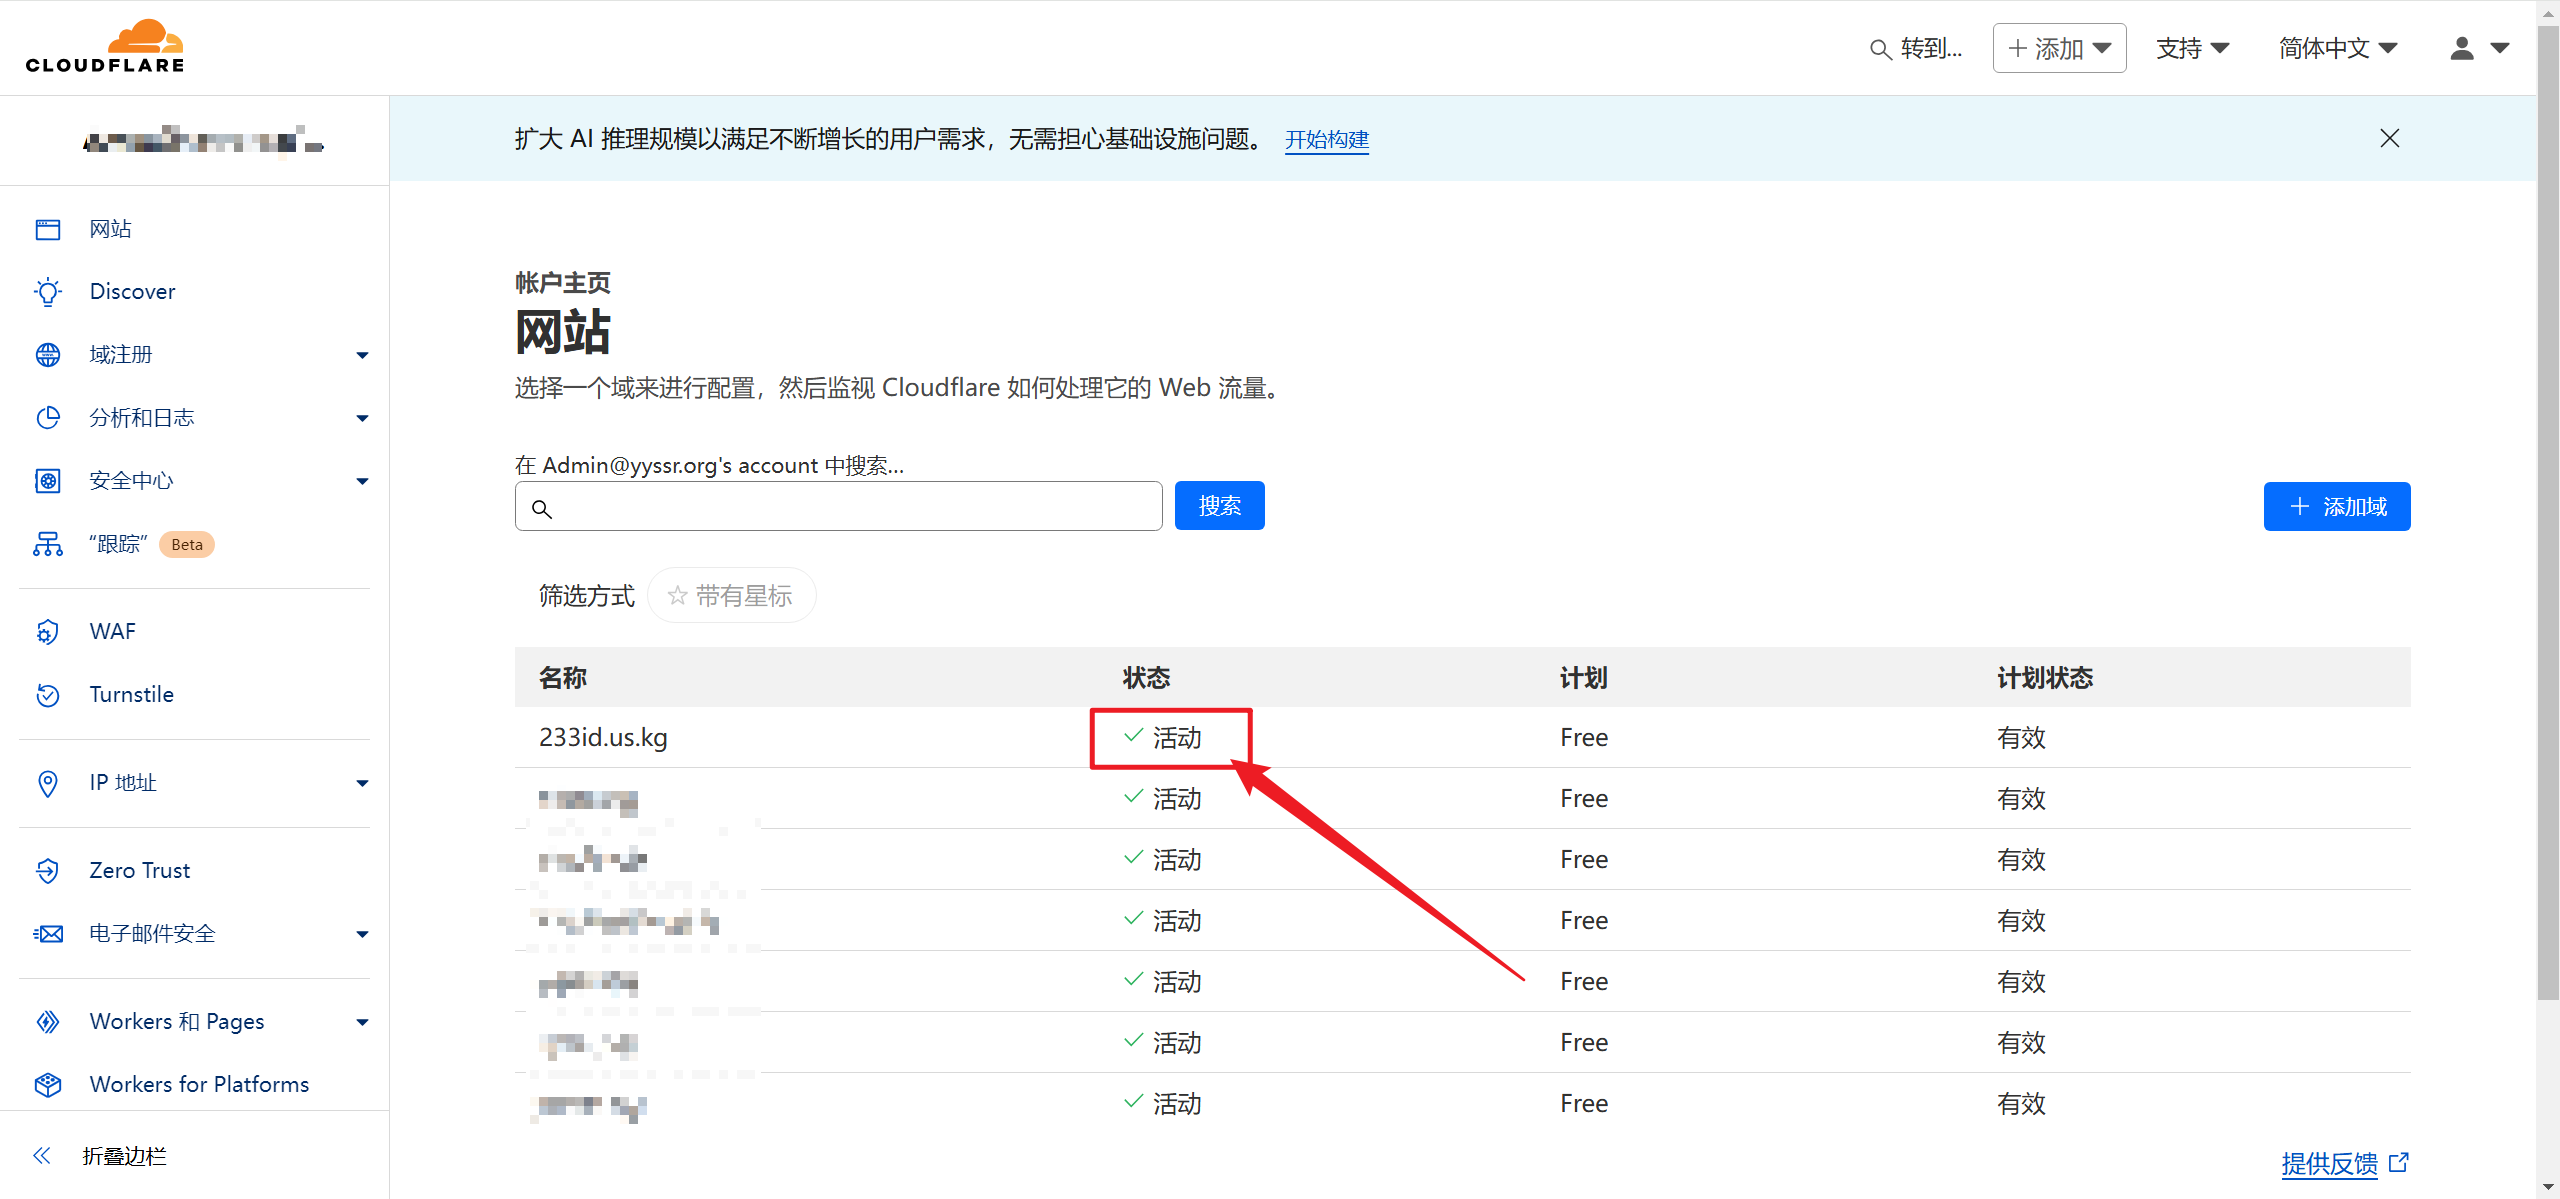The image size is (2560, 1199).
Task: Click the IP 地址 pin icon
Action: point(48,783)
